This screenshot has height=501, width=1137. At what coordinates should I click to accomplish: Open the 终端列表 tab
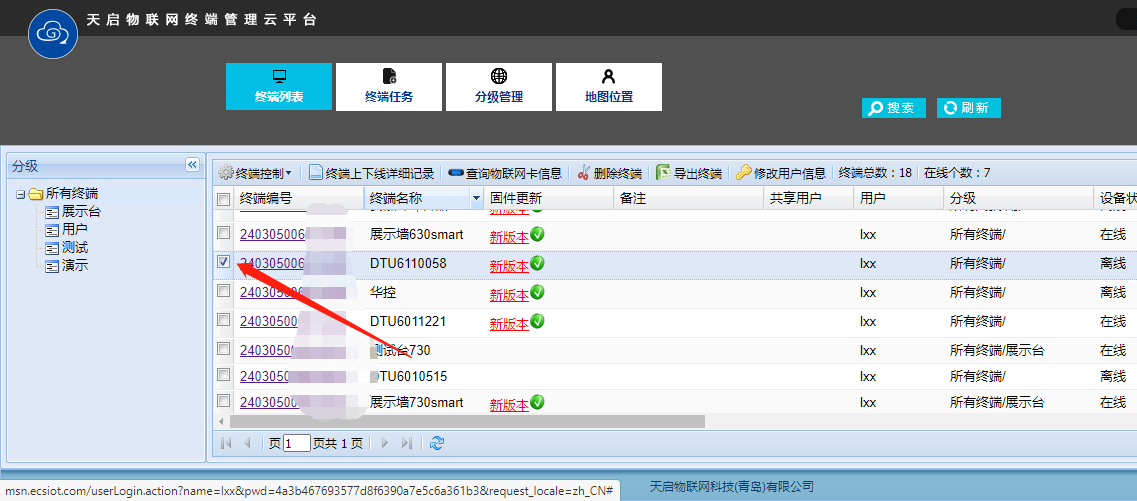pos(278,86)
